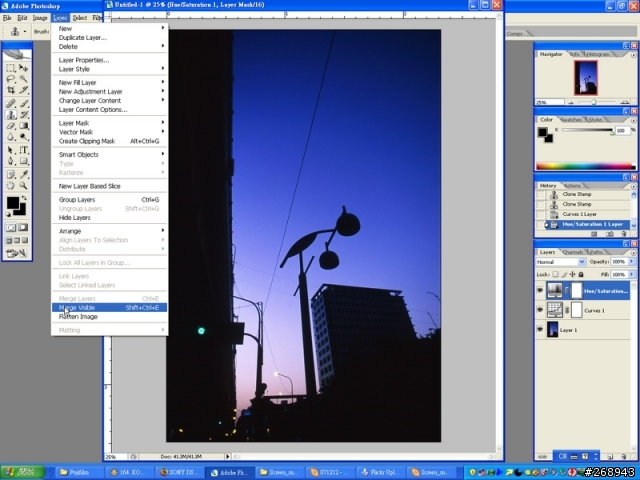Toggle lock transparent pixels
The image size is (640, 480).
(556, 274)
